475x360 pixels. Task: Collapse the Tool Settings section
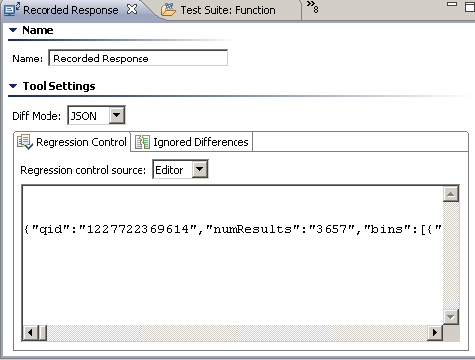point(13,86)
